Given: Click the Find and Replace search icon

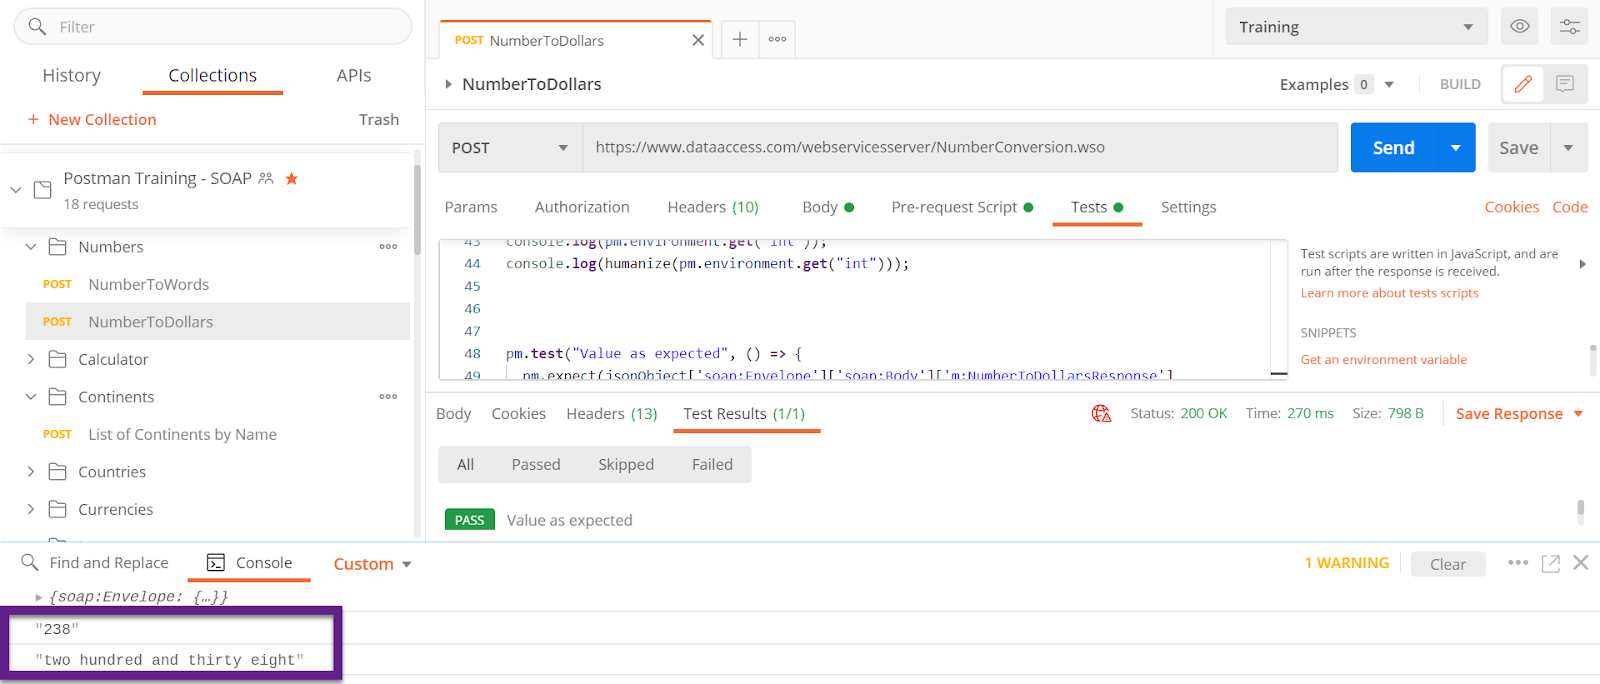Looking at the screenshot, I should 30,563.
